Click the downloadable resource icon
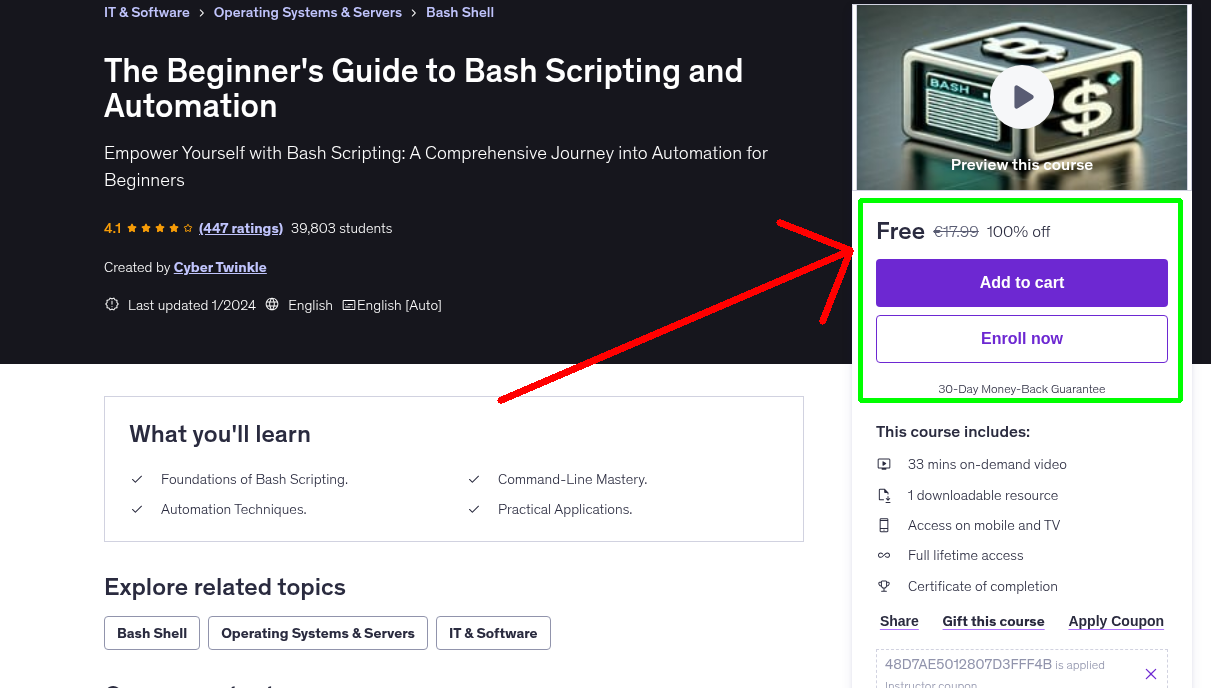The image size is (1211, 688). (x=884, y=494)
